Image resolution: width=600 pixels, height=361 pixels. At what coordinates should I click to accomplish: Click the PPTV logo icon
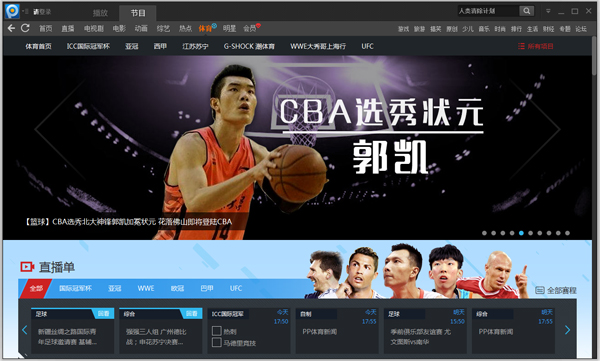tap(12, 11)
